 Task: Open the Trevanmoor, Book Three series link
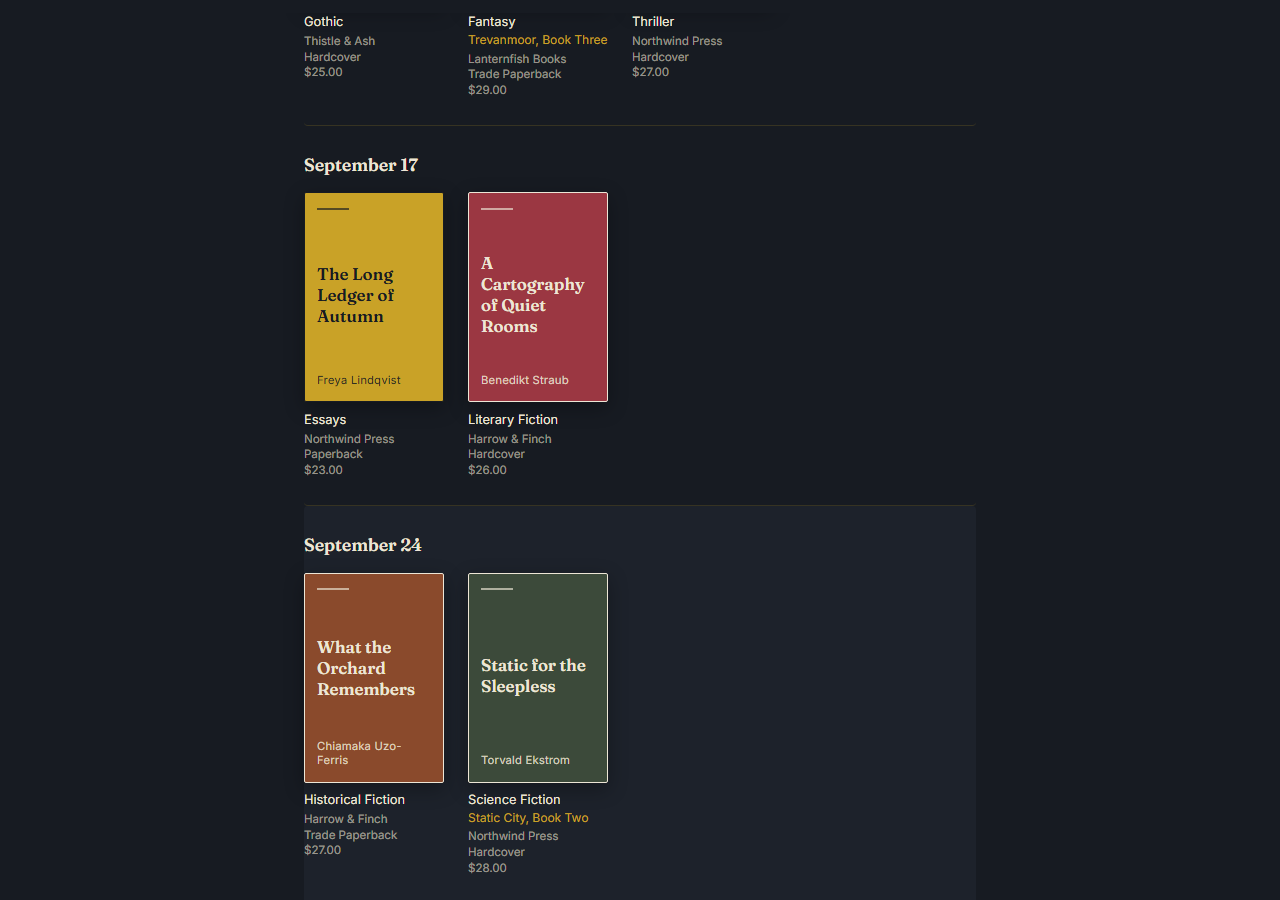(x=538, y=40)
